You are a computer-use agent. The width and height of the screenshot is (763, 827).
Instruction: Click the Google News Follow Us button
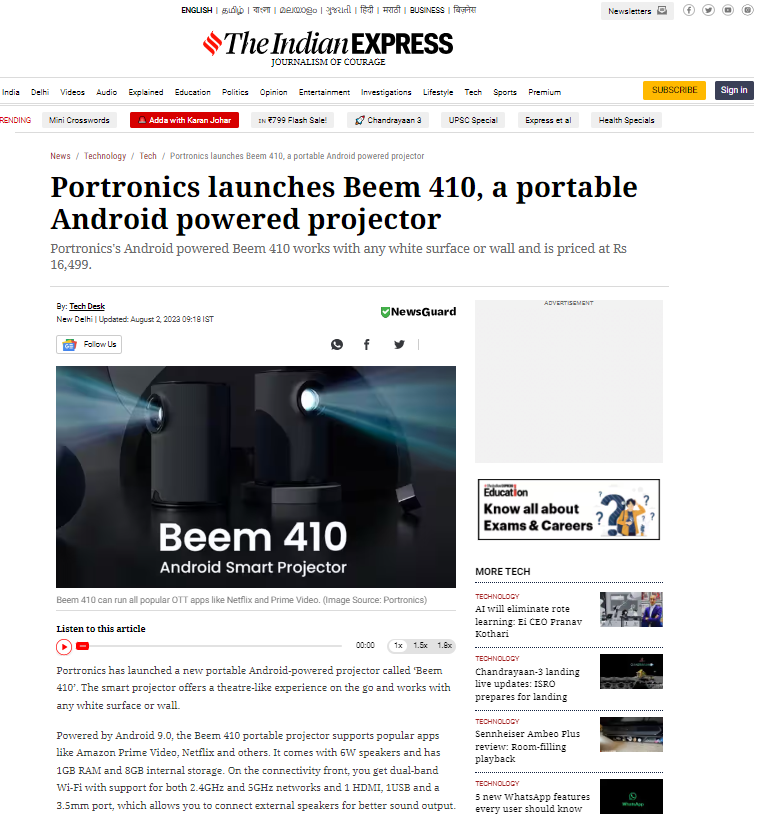click(89, 344)
